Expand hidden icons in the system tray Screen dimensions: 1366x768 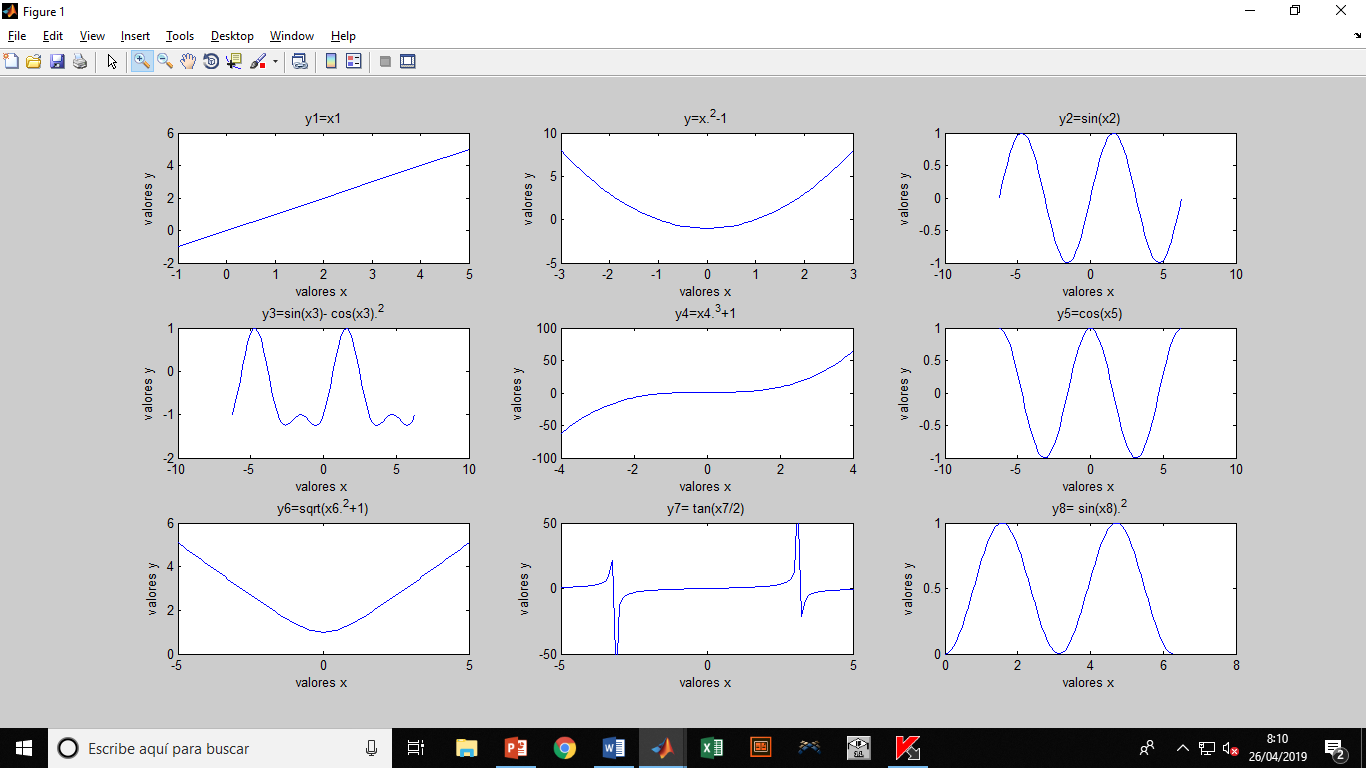coord(1182,748)
